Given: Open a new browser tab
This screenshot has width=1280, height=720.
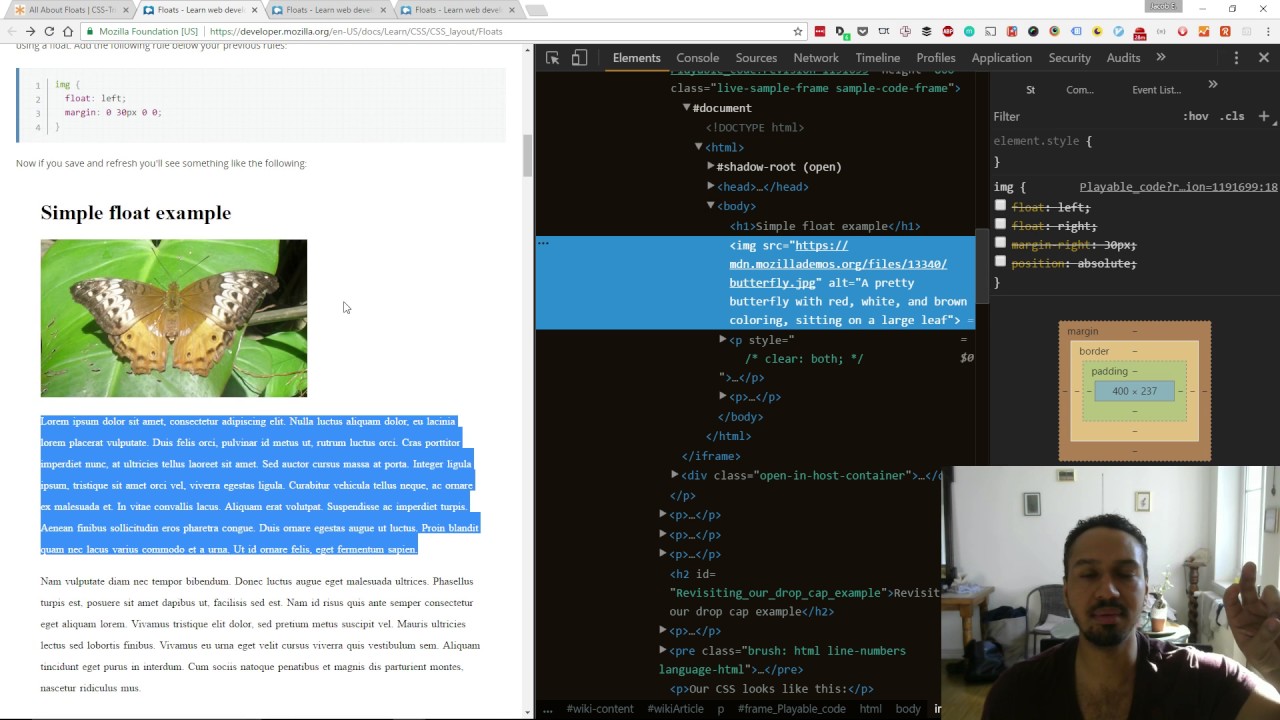Looking at the screenshot, I should pos(536,10).
